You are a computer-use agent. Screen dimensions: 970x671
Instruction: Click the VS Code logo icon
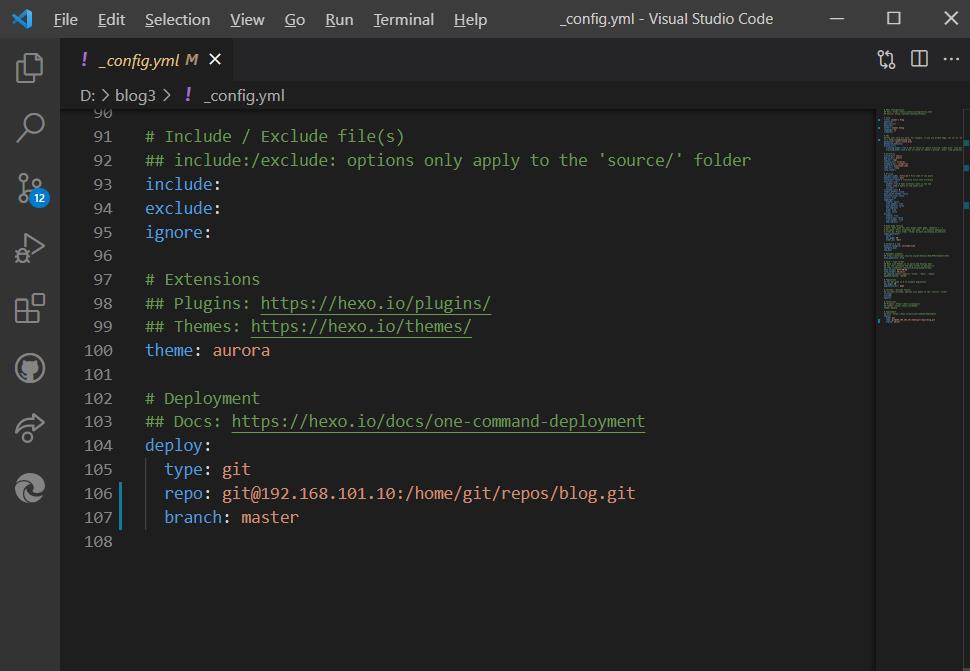coord(22,19)
